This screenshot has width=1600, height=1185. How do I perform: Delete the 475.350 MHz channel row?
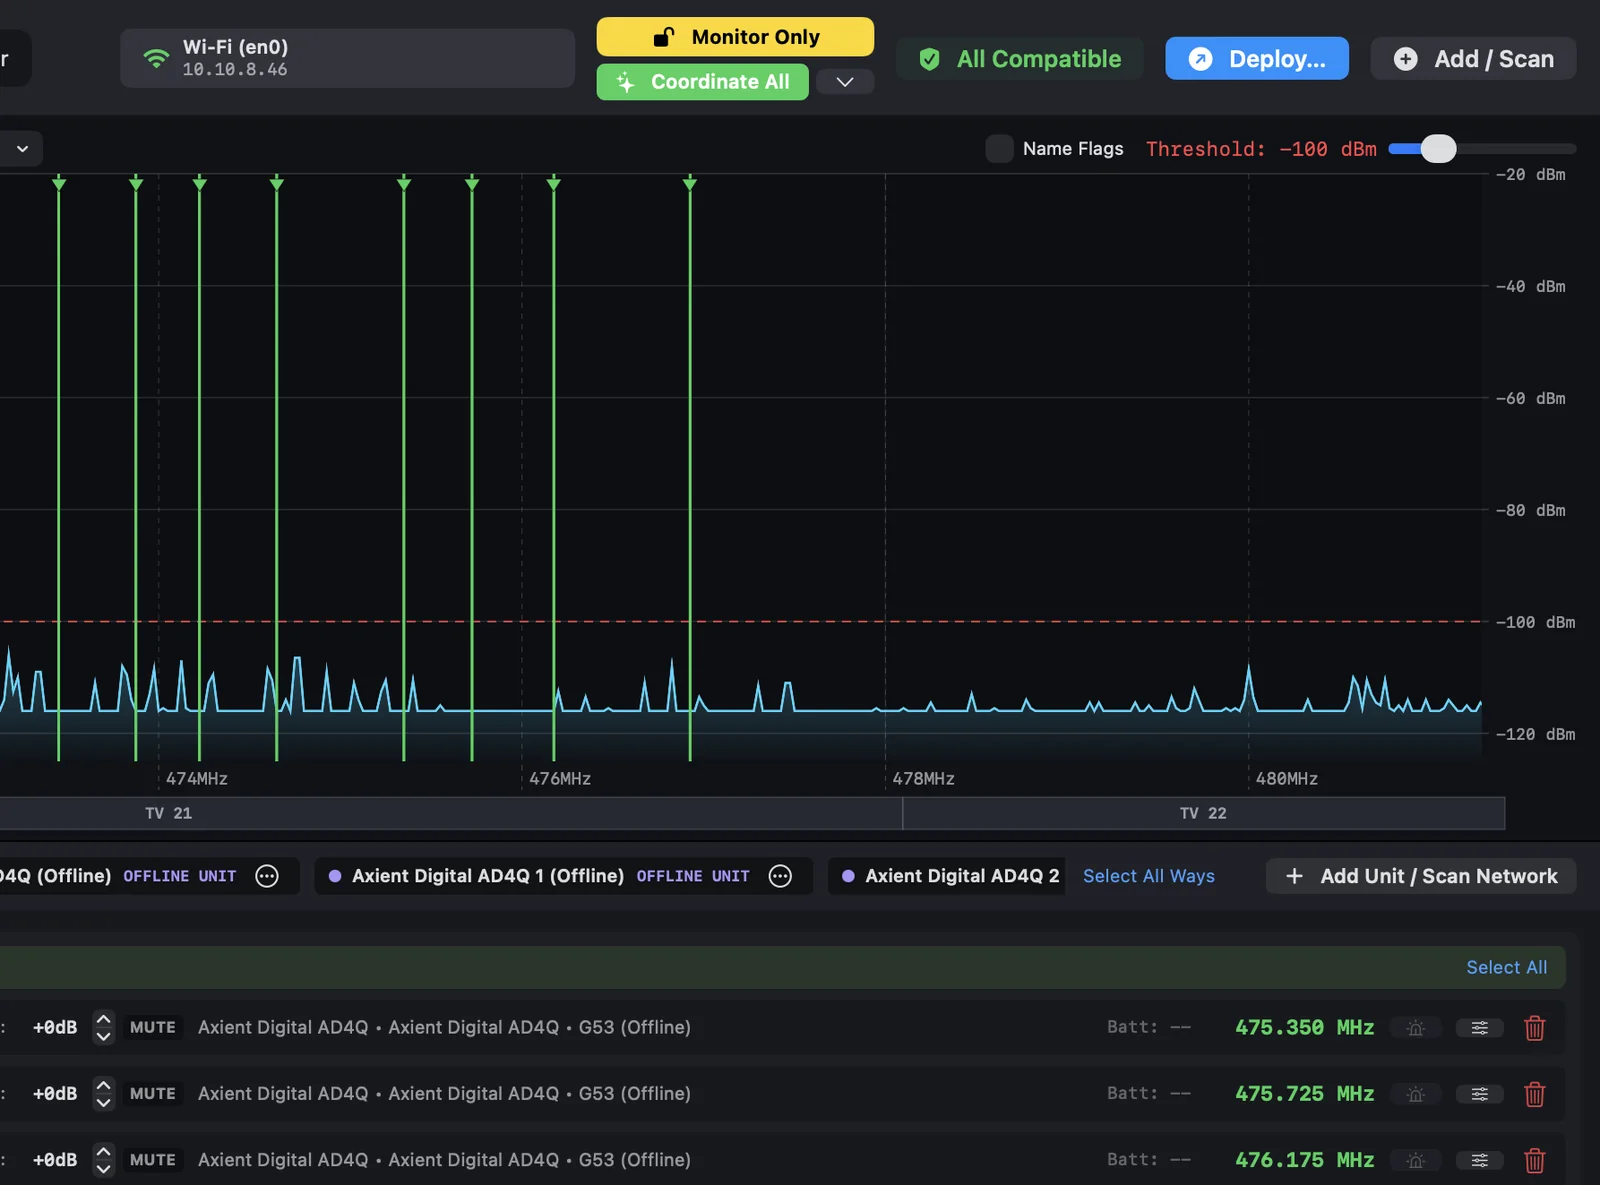(x=1534, y=1028)
